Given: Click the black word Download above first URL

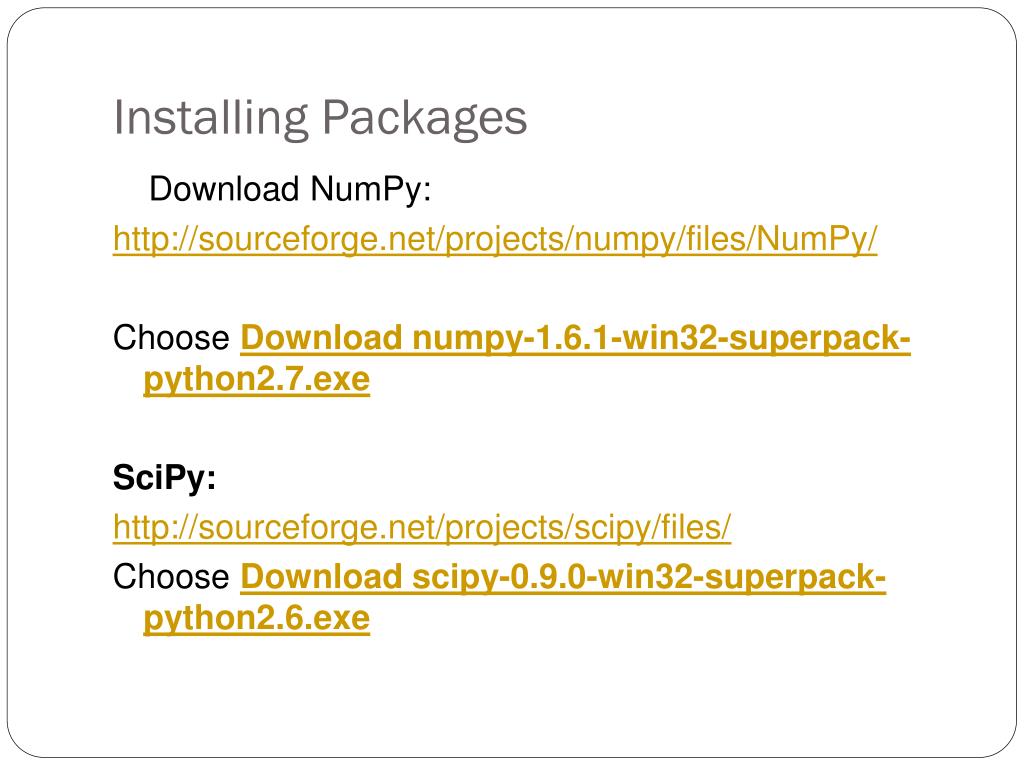Looking at the screenshot, I should [x=224, y=189].
